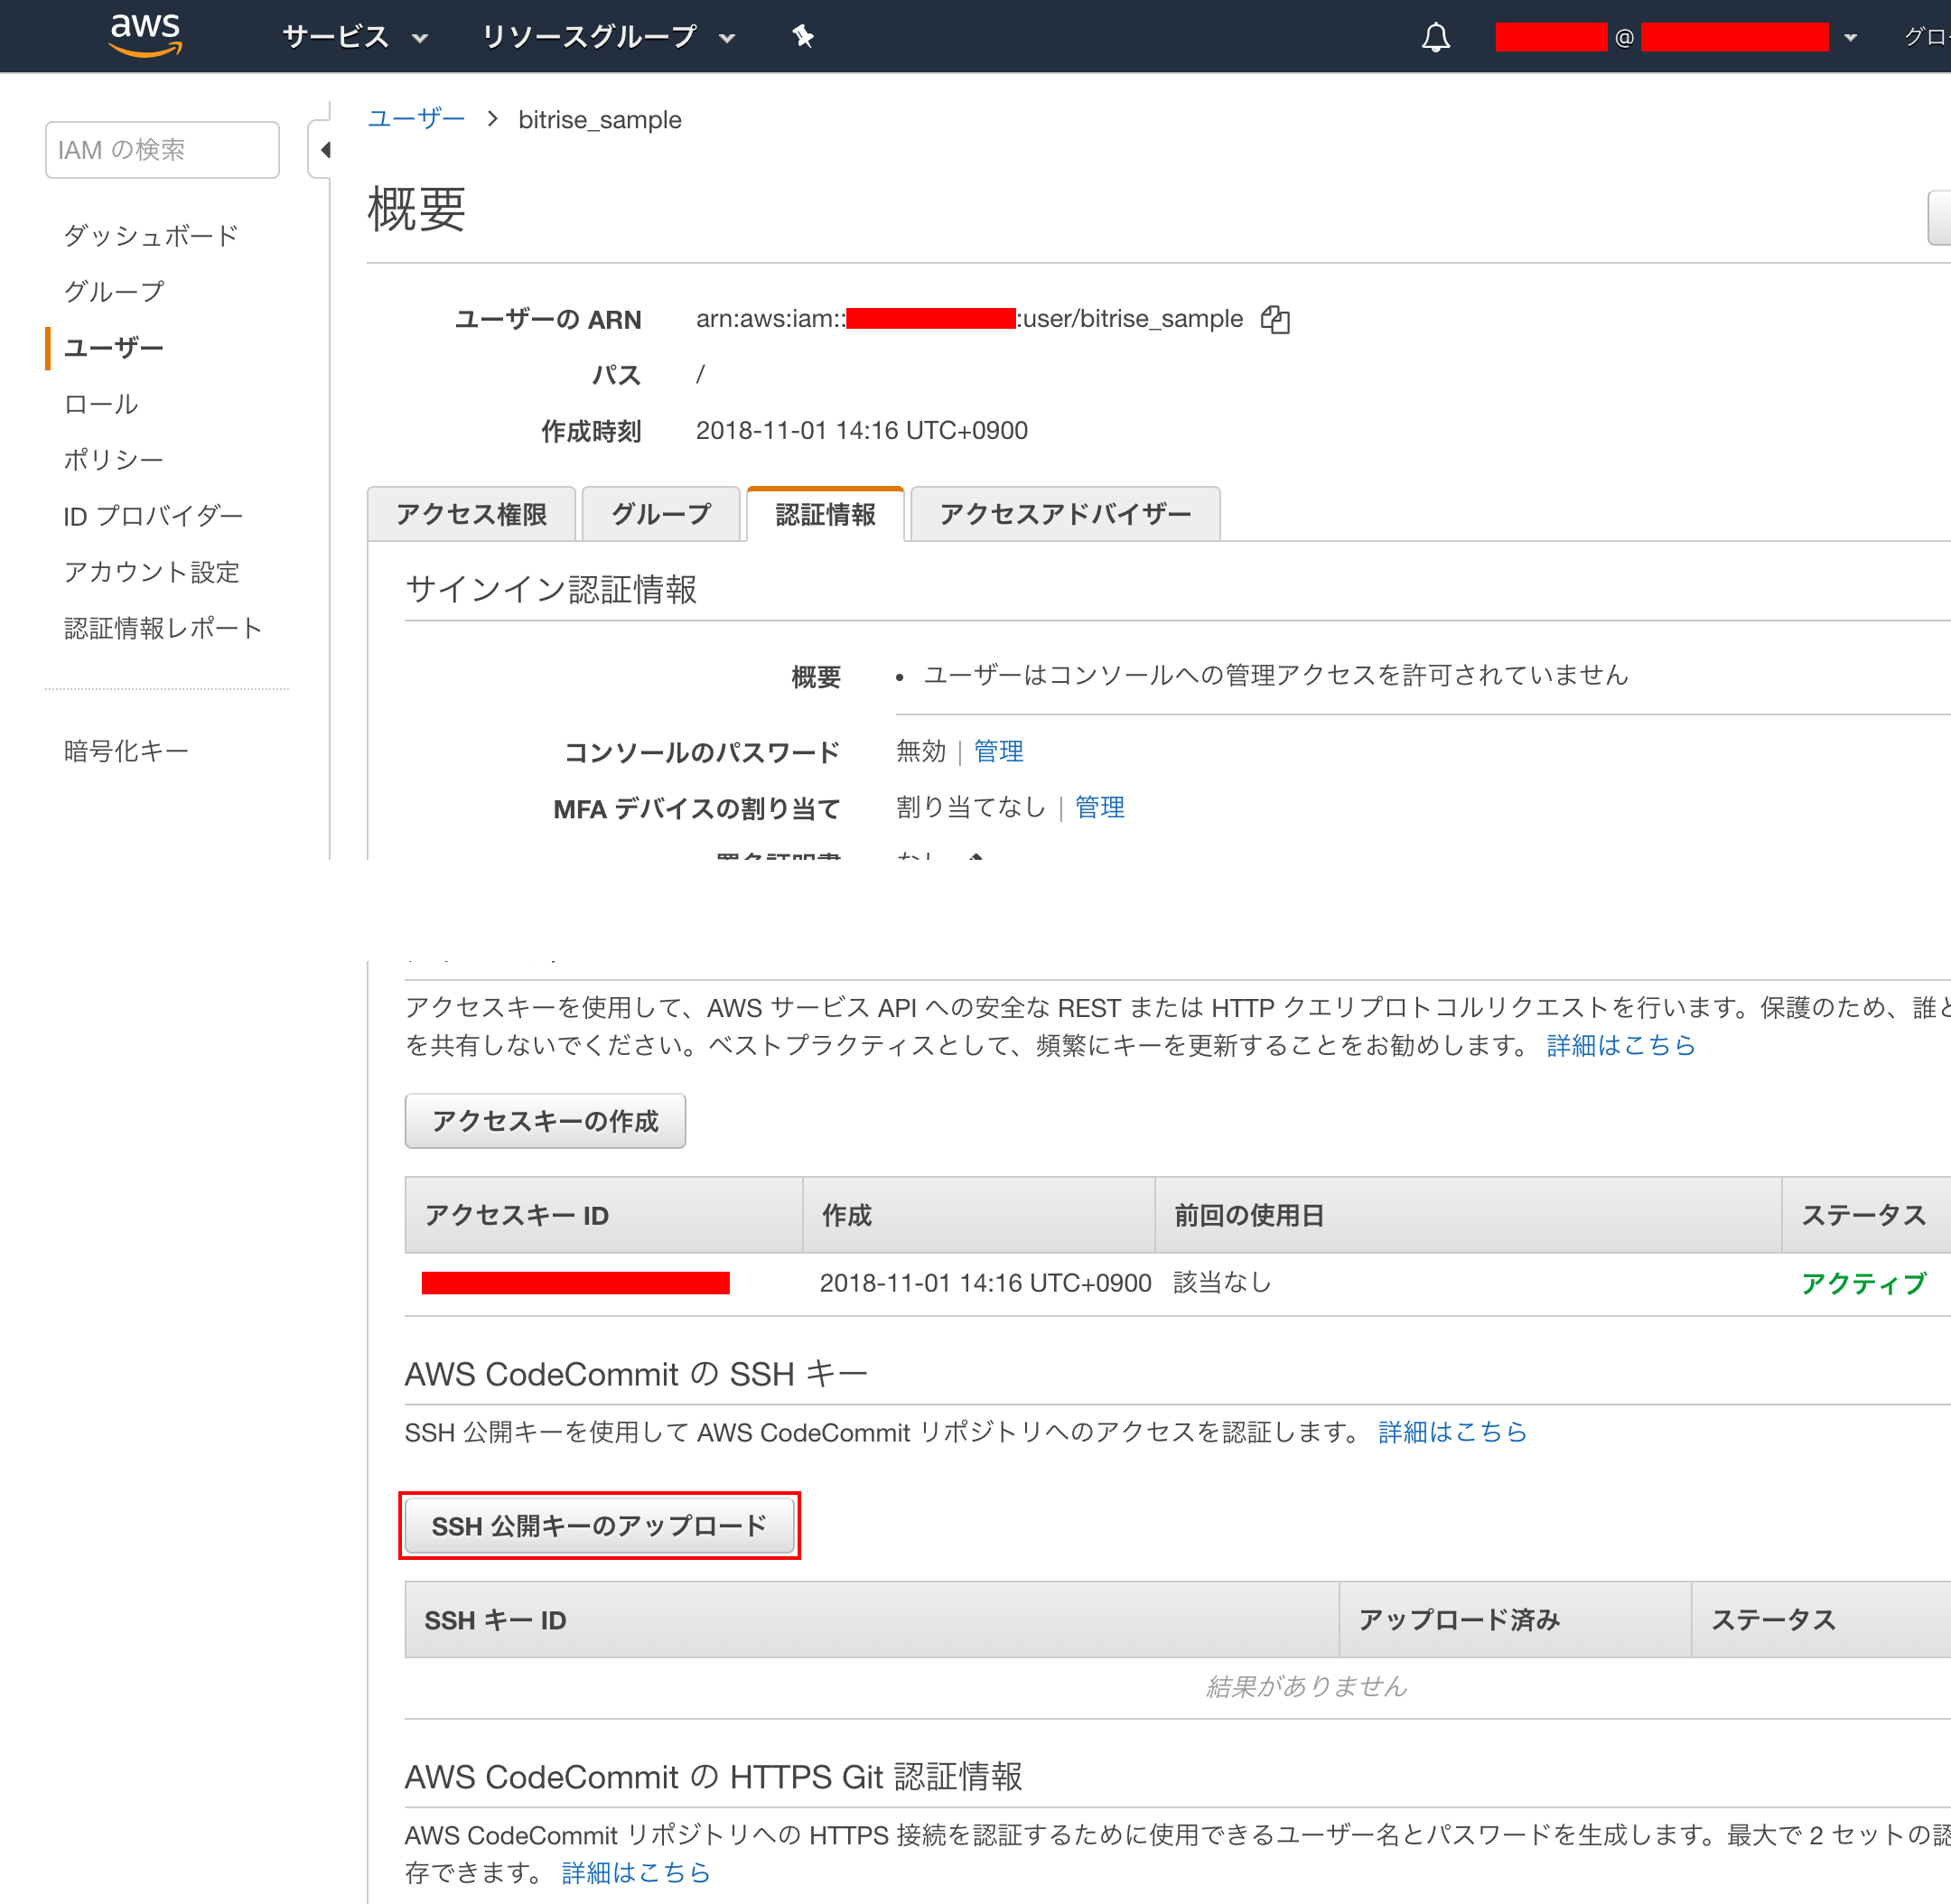Open the notifications bell icon
The image size is (1951, 1904).
click(1436, 37)
